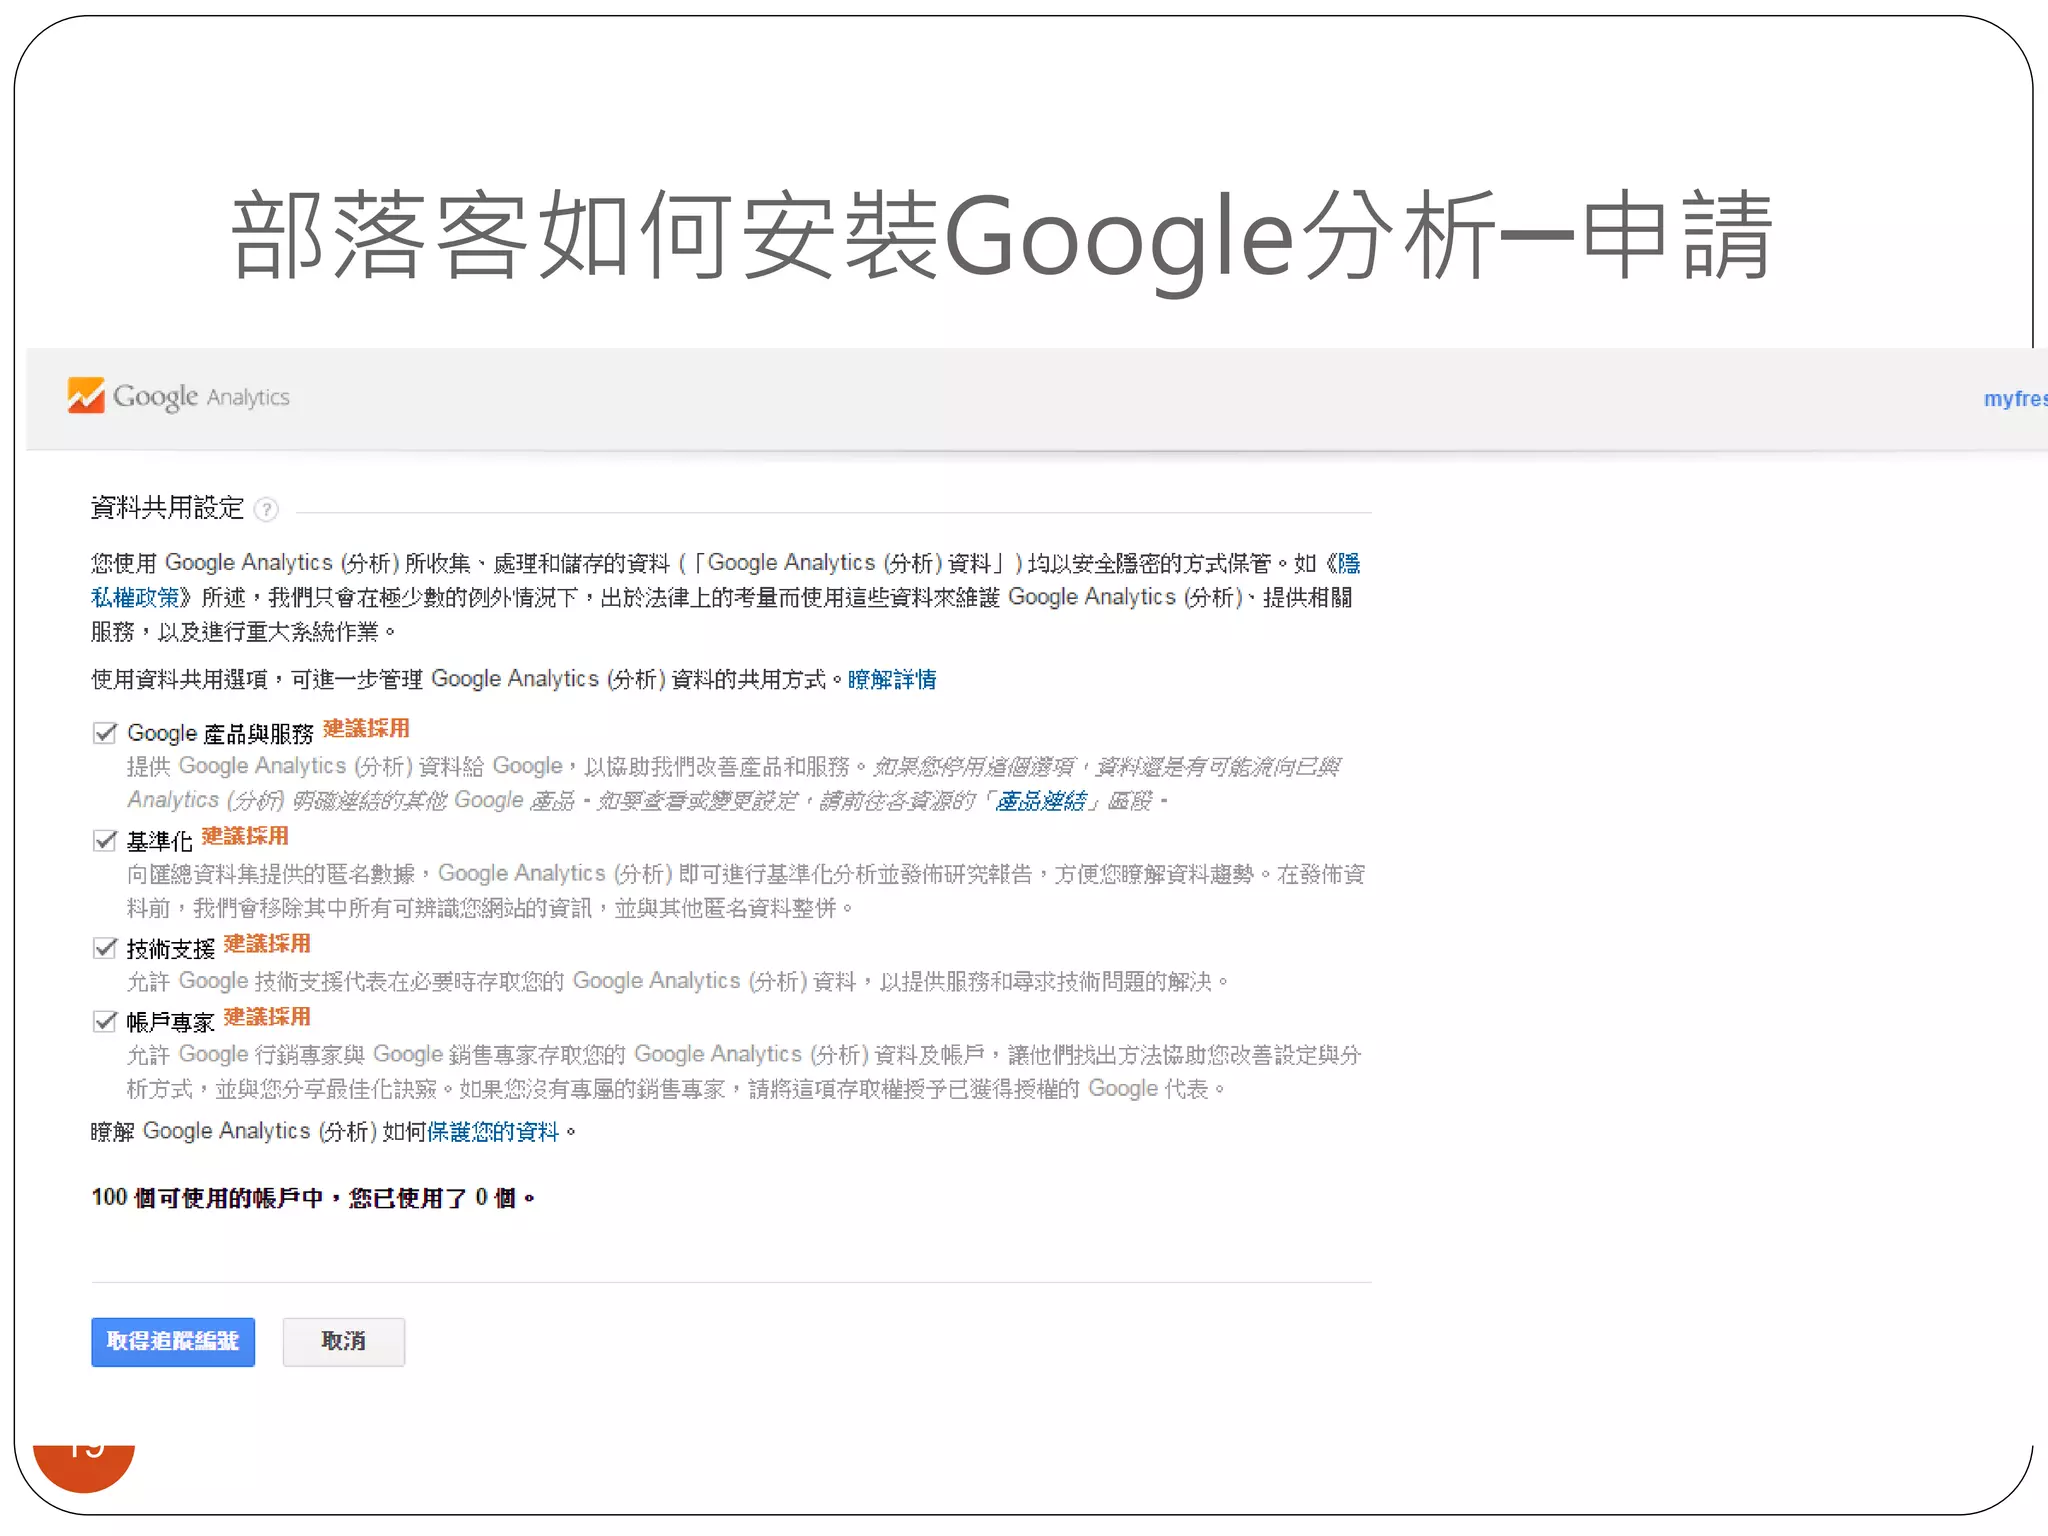2048x1536 pixels.
Task: Open the 保護您的資料 link
Action: (x=493, y=1132)
